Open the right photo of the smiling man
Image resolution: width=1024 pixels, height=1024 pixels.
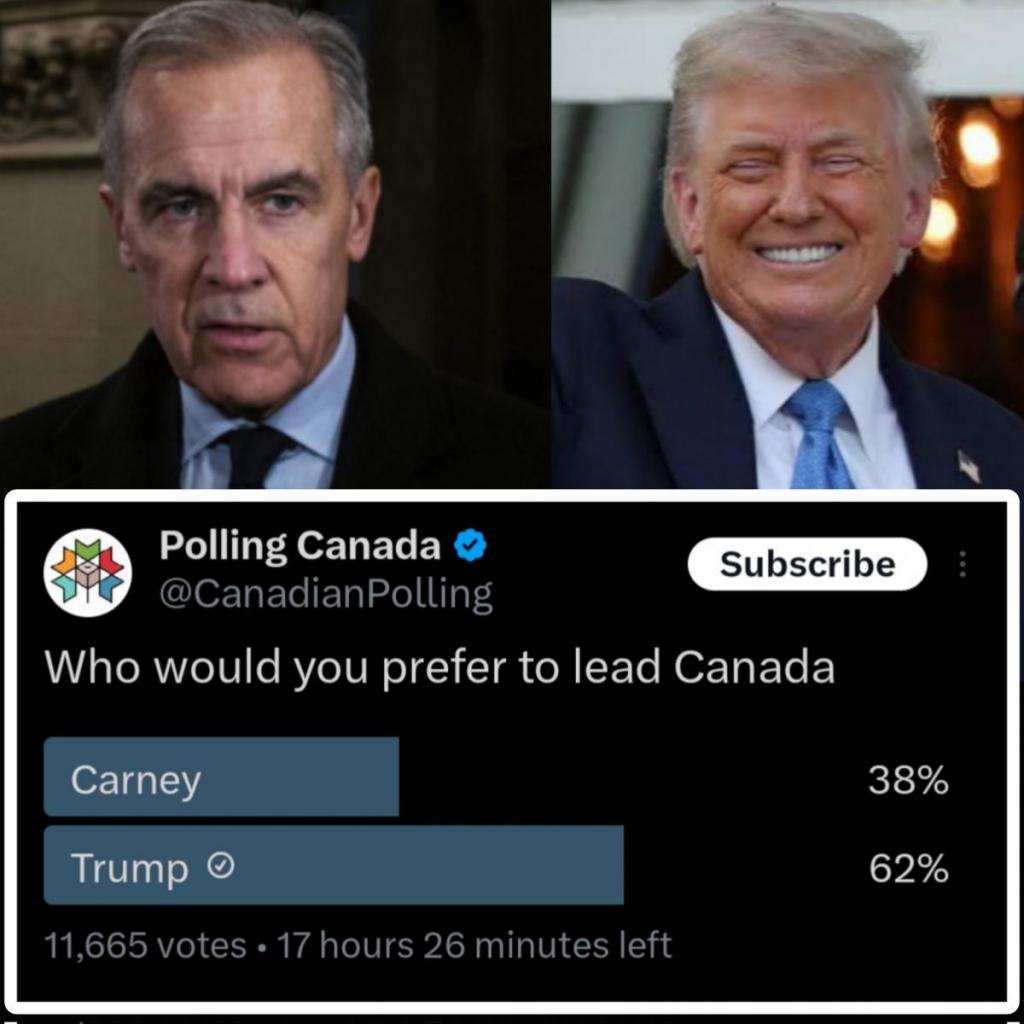[788, 244]
